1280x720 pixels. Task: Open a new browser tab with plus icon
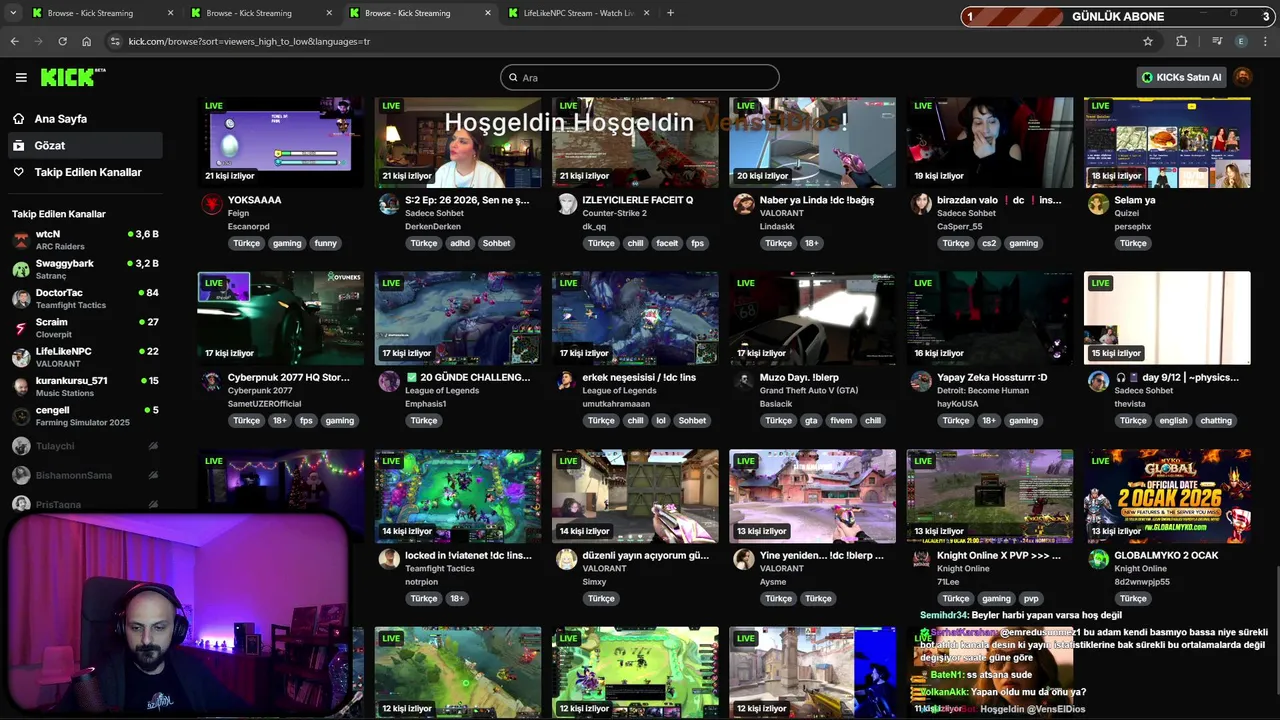[670, 13]
